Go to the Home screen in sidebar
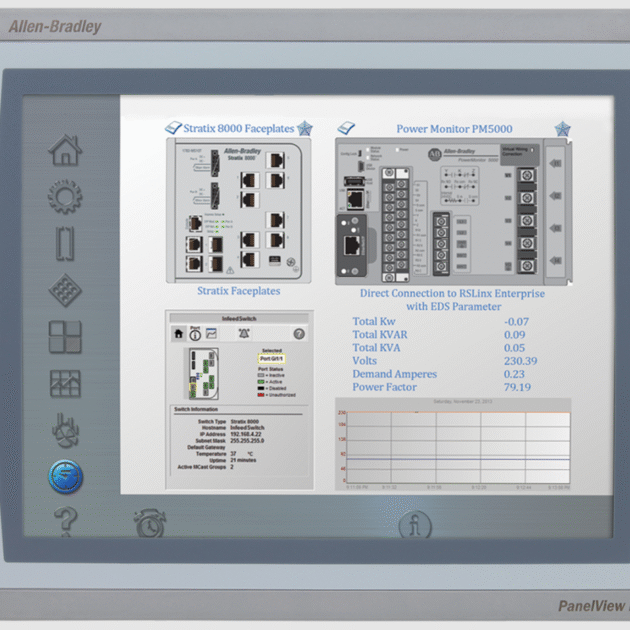 click(x=65, y=150)
